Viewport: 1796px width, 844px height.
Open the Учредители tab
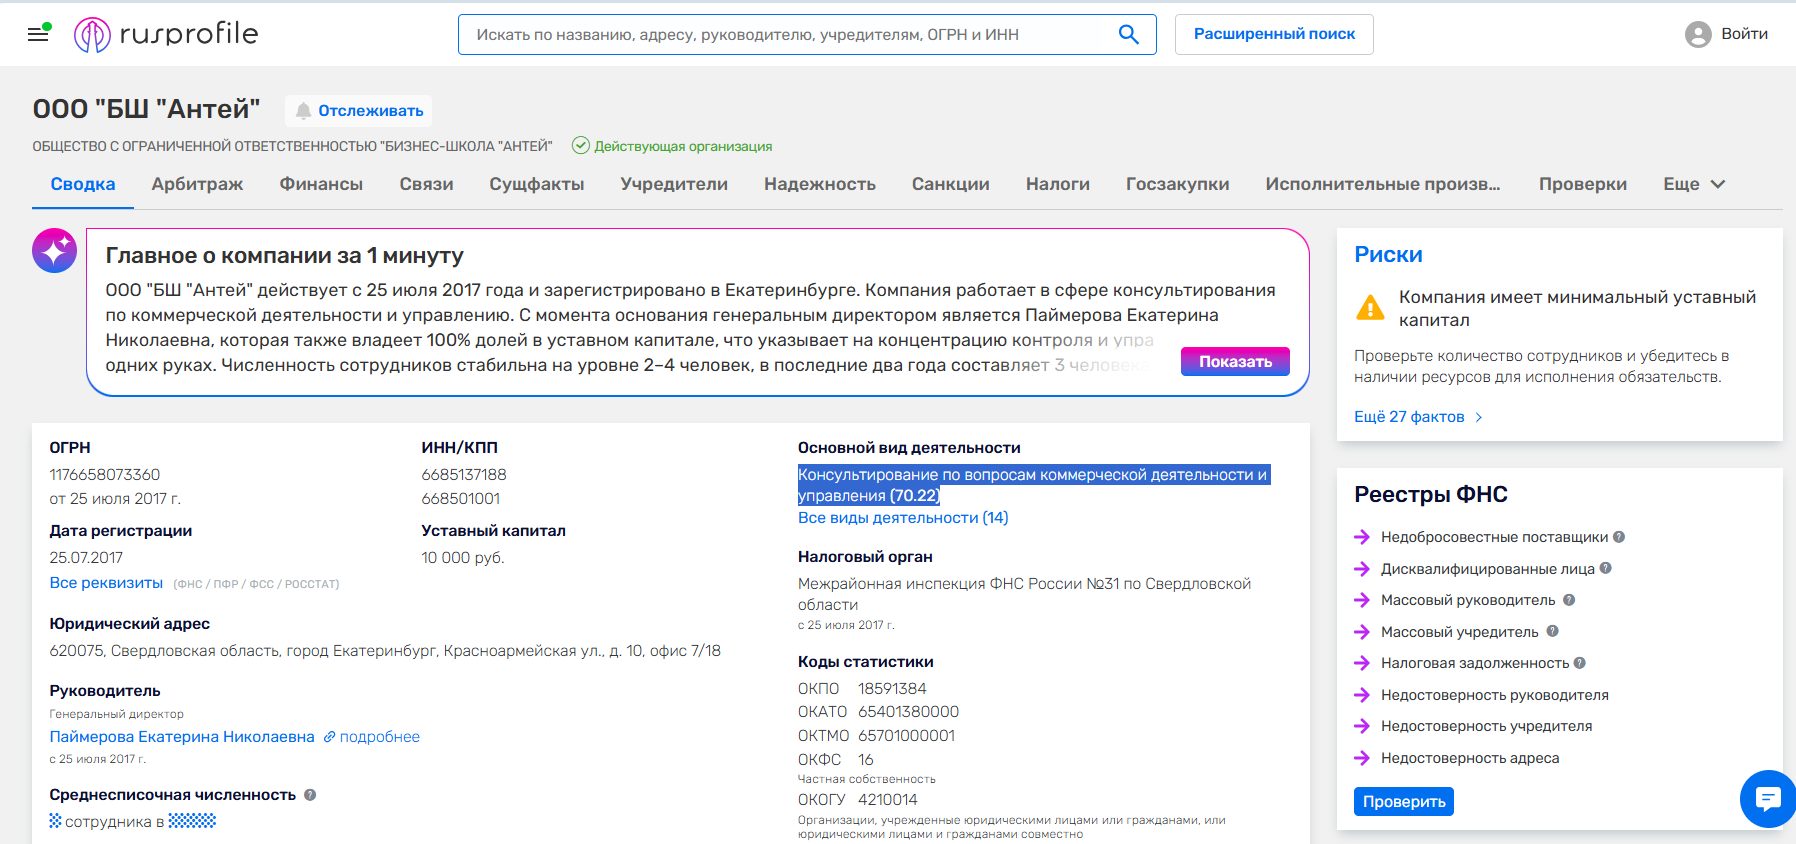click(x=674, y=184)
